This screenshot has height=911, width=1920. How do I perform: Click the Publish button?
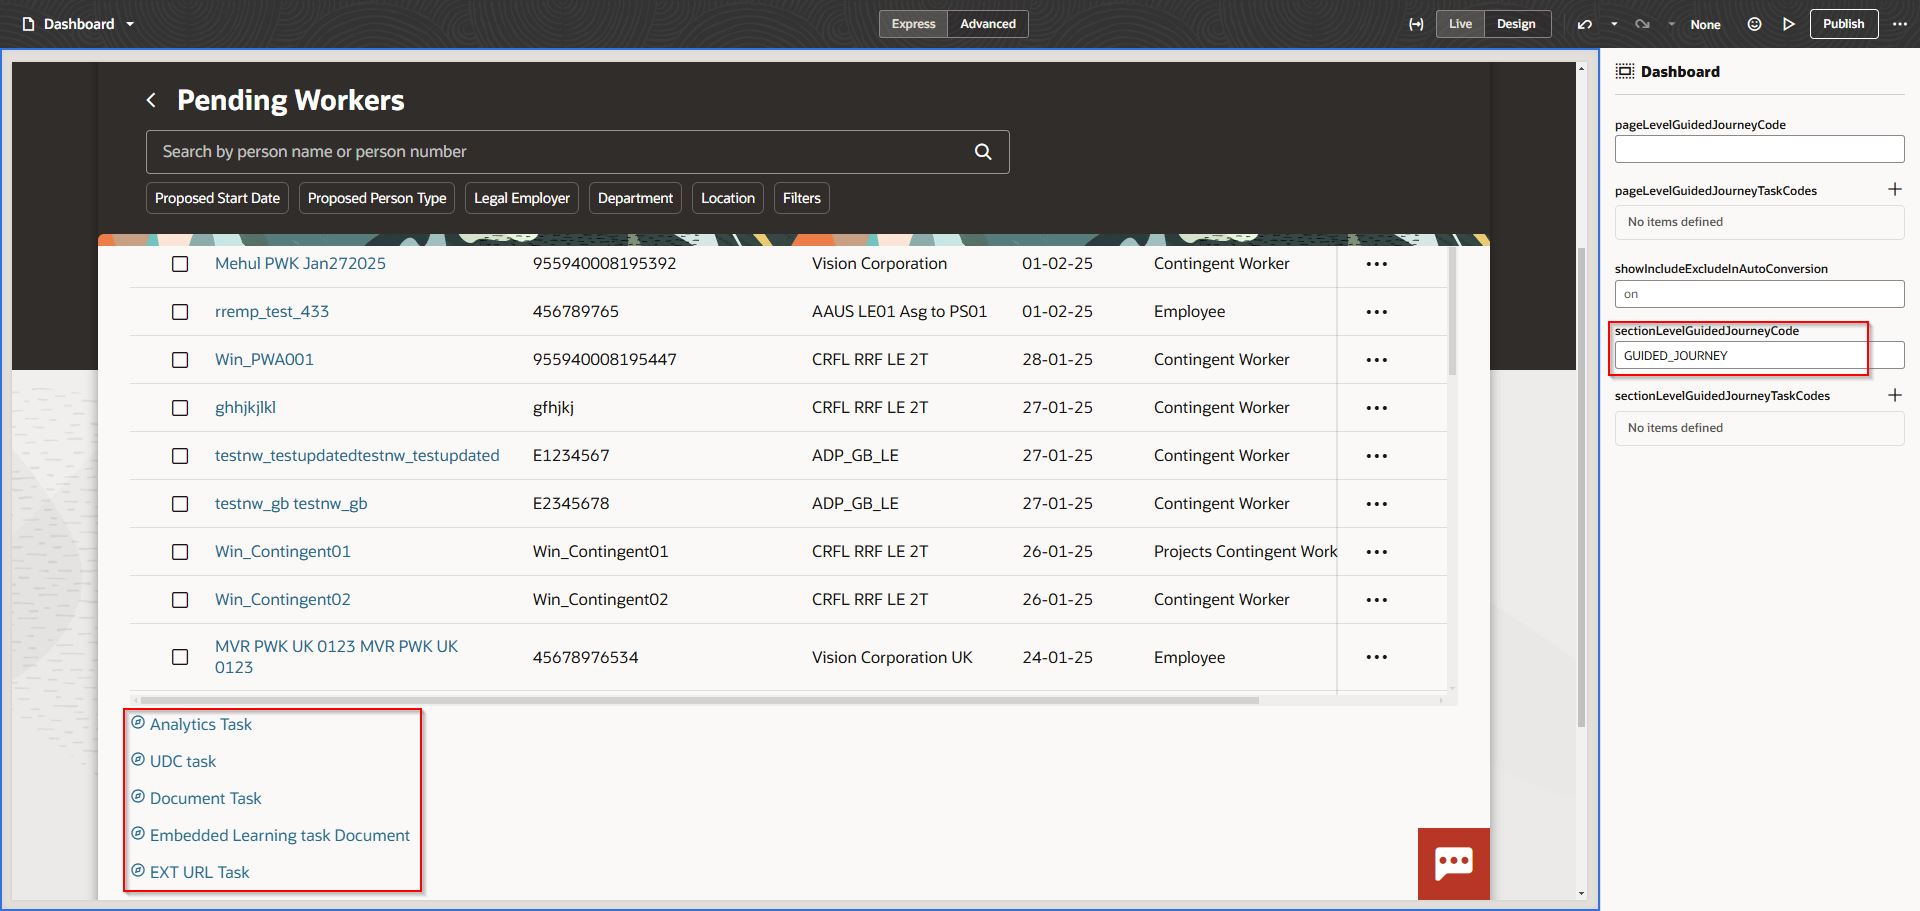[1843, 24]
